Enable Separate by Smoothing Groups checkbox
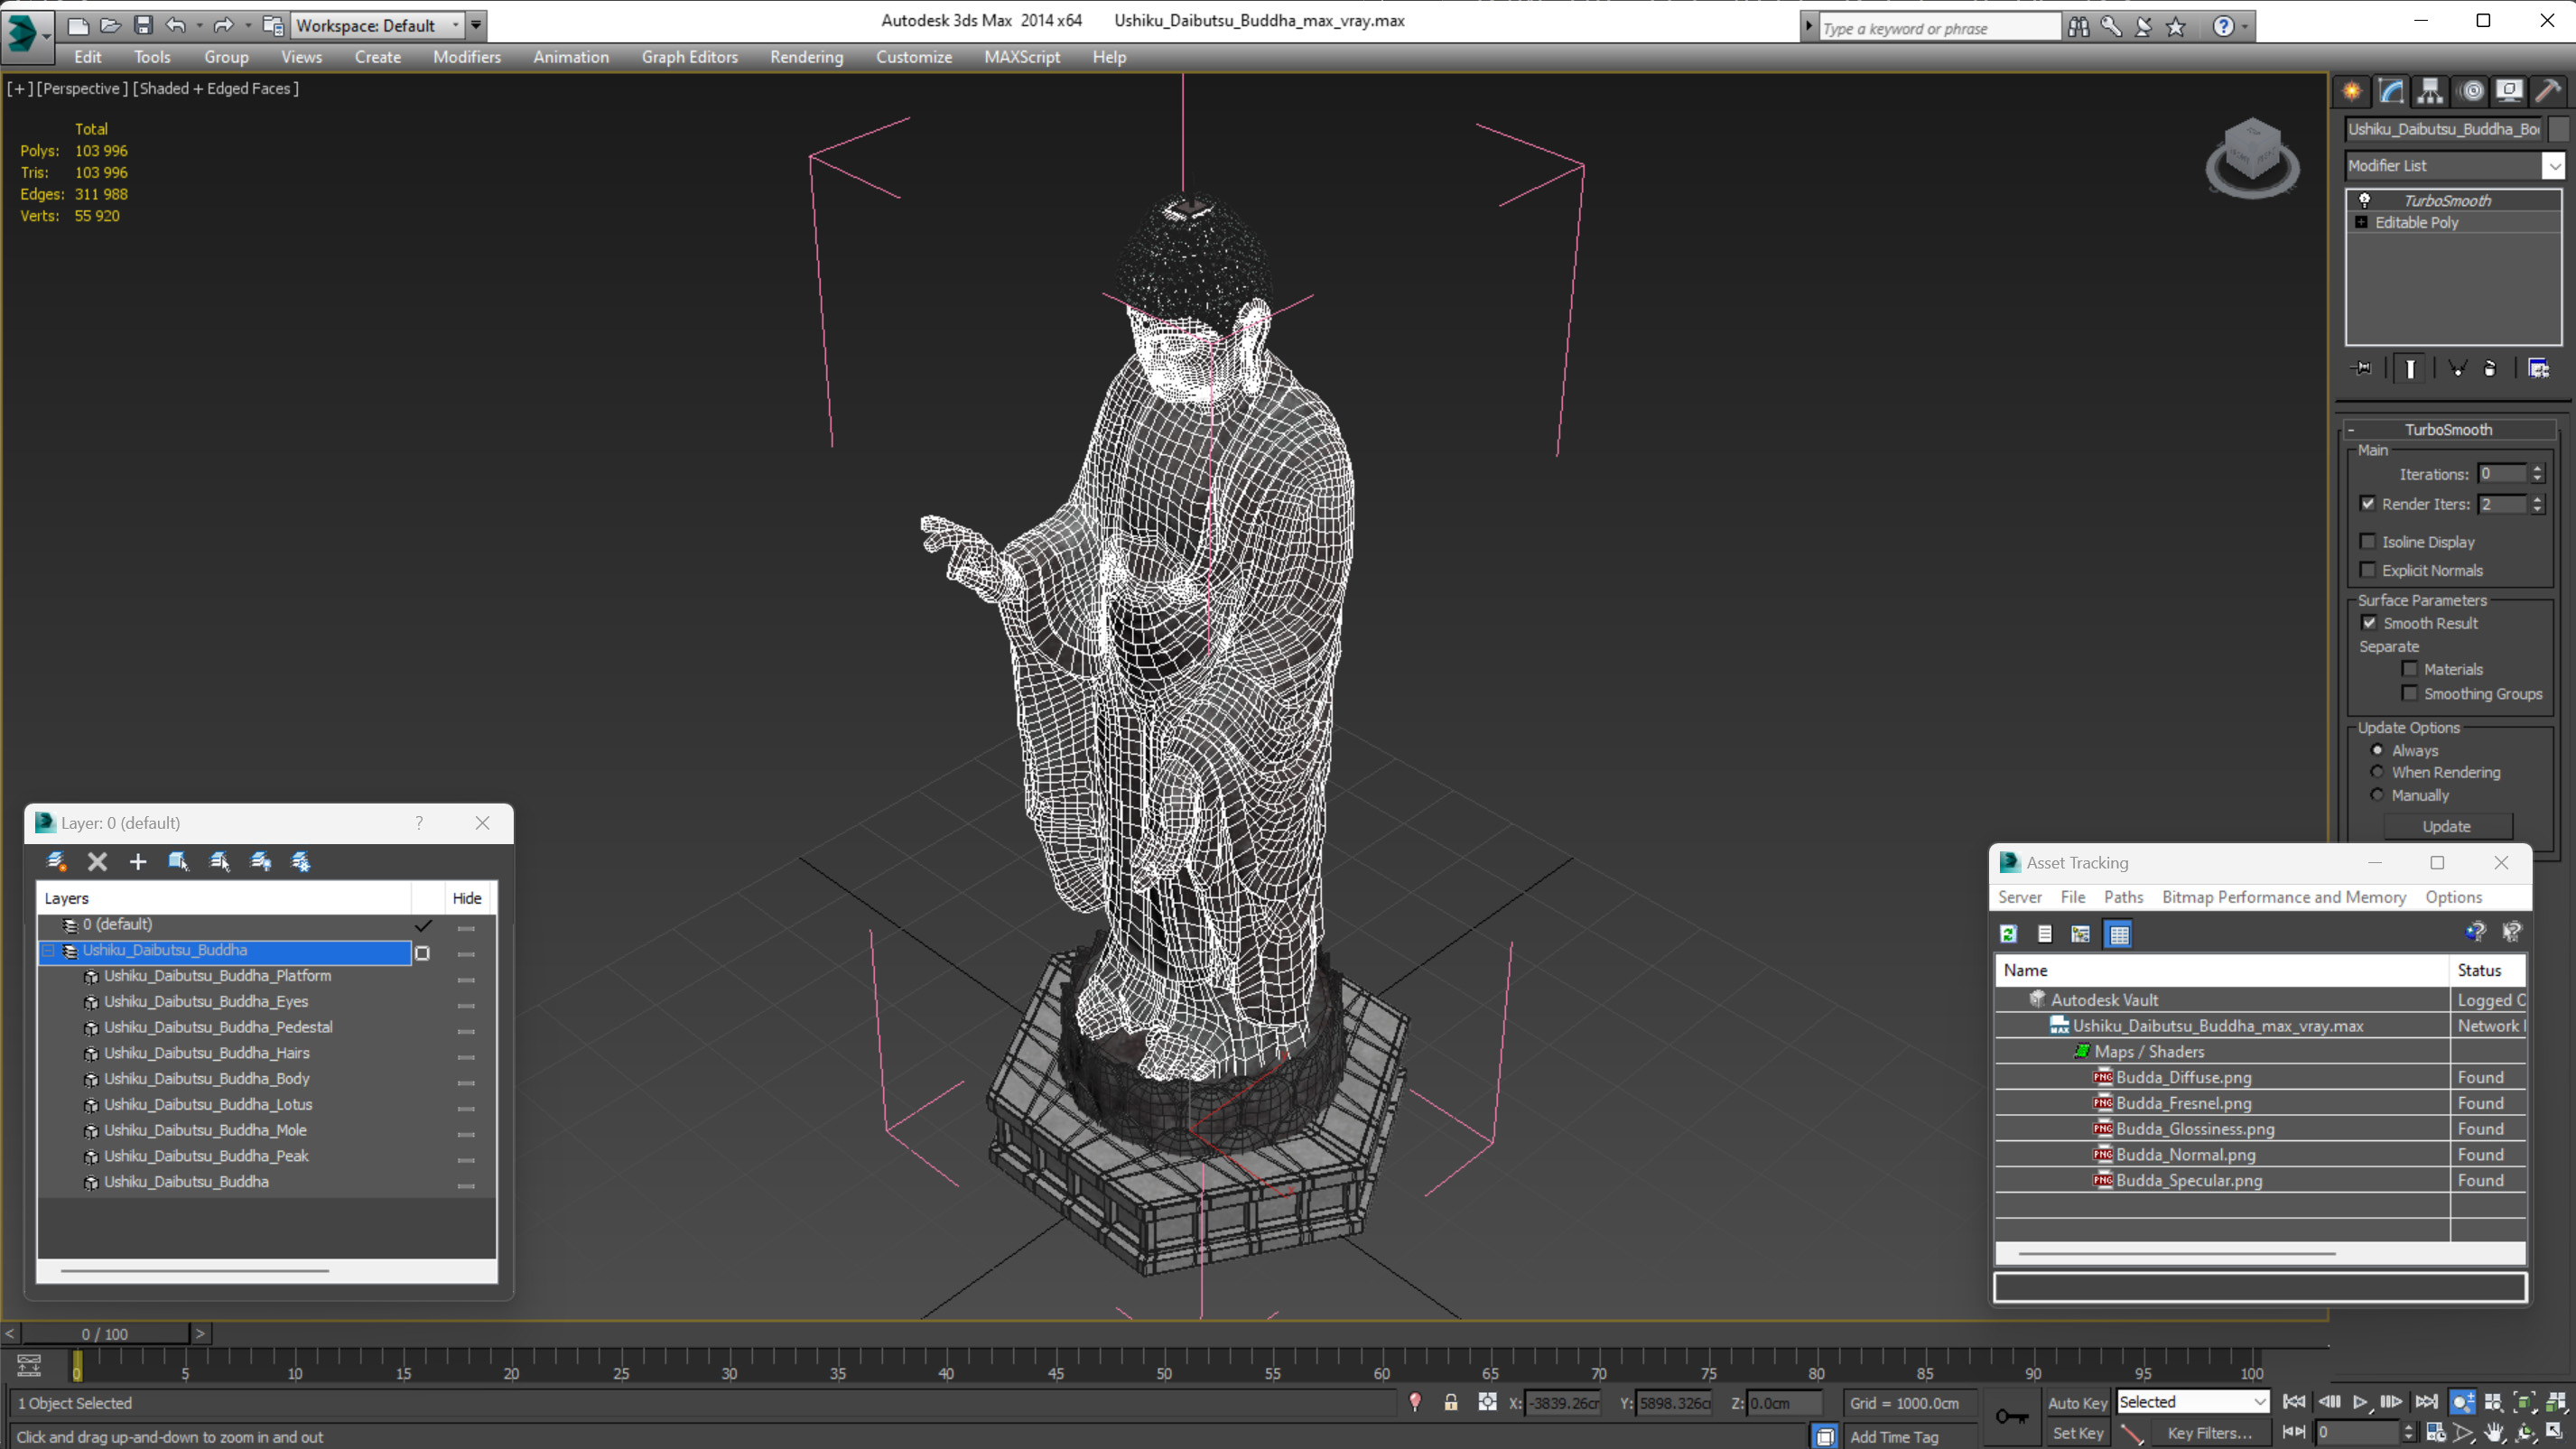 (x=2409, y=693)
